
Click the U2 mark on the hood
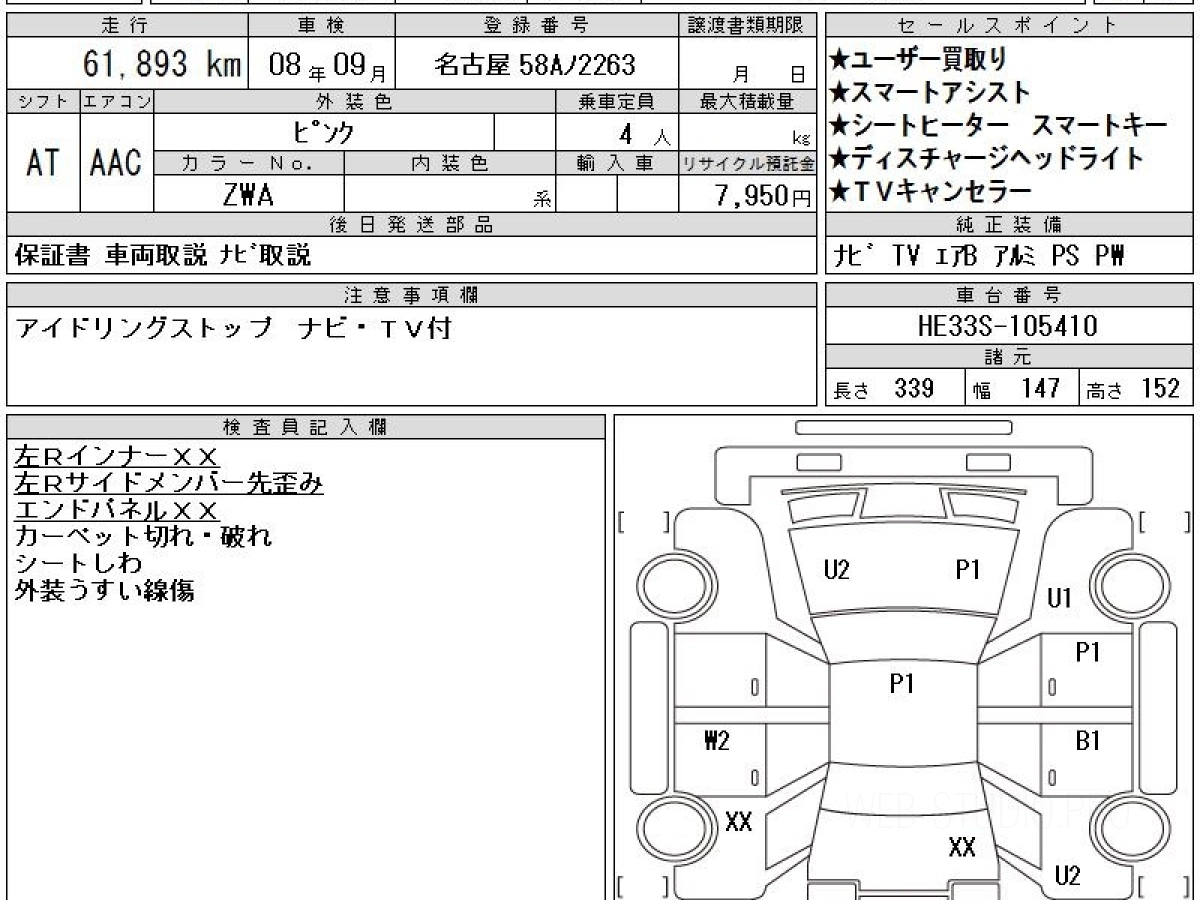837,570
